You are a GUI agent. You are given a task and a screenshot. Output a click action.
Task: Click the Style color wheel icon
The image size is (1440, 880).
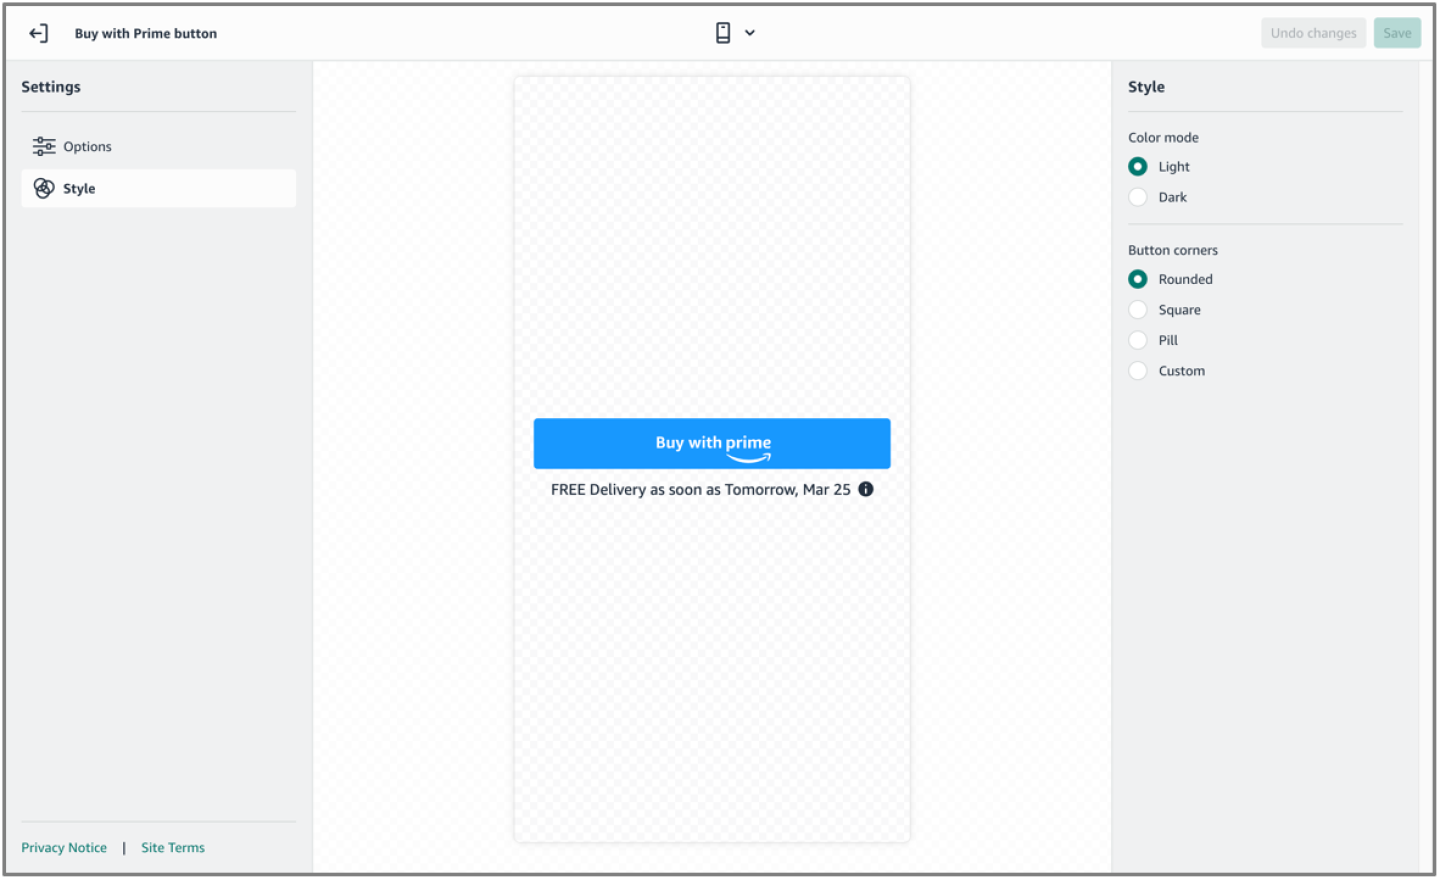[44, 188]
